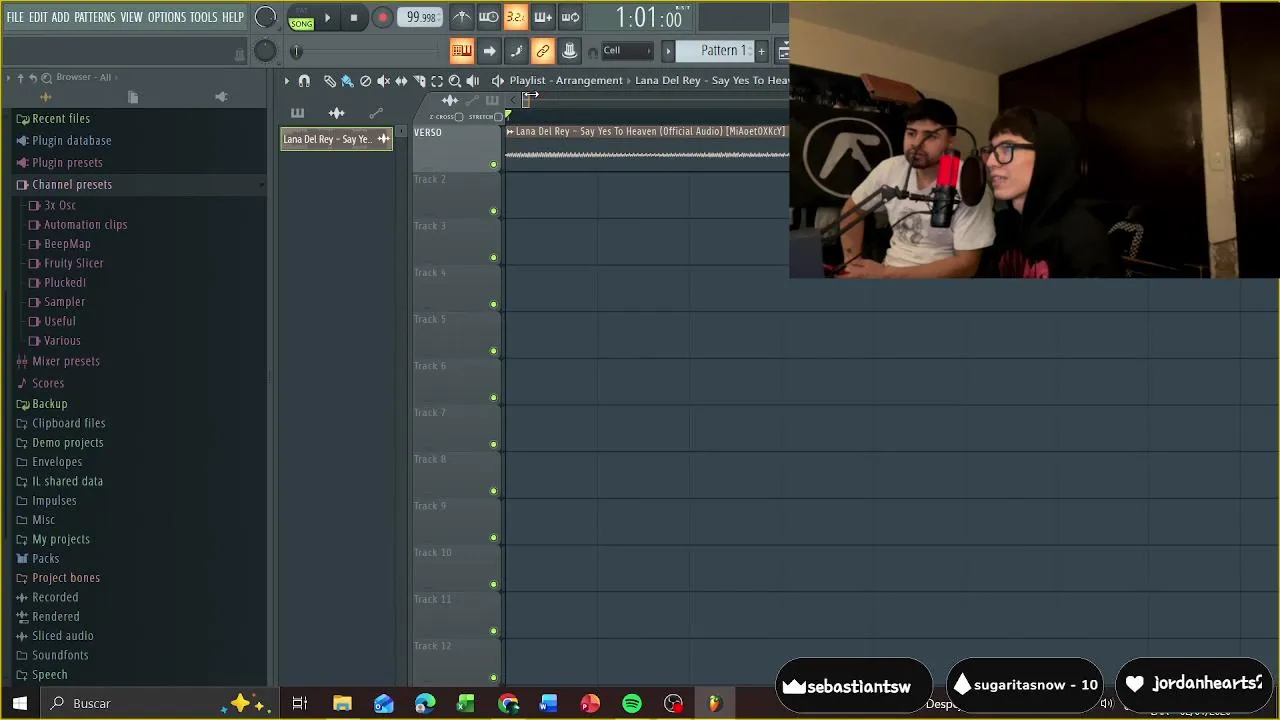Select the playlist Select tool
Viewport: 1280px width, 720px height.
pos(437,81)
